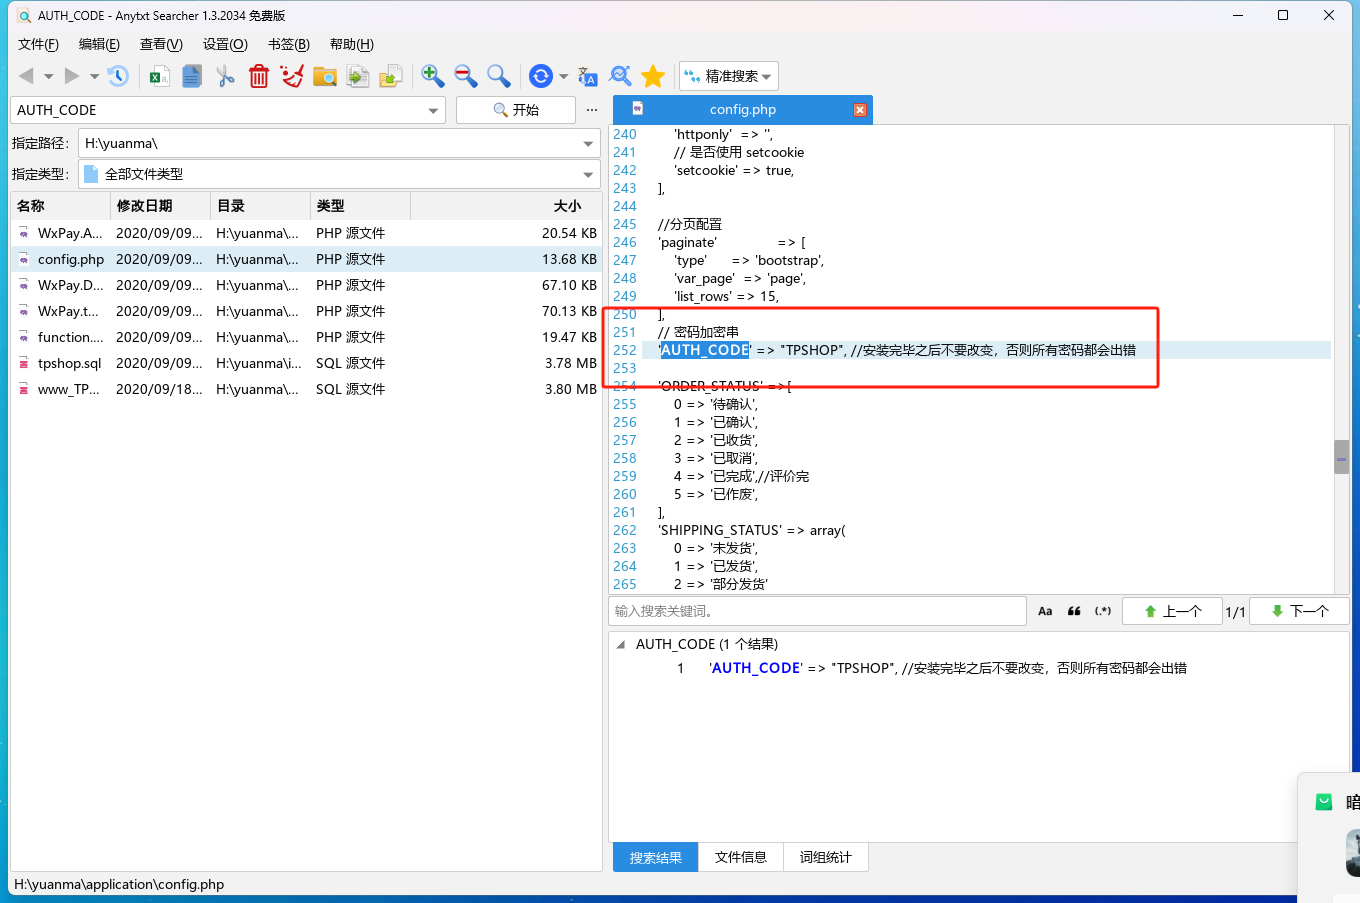The image size is (1360, 903).
Task: Switch to the 文件信息 tab
Action: click(740, 857)
